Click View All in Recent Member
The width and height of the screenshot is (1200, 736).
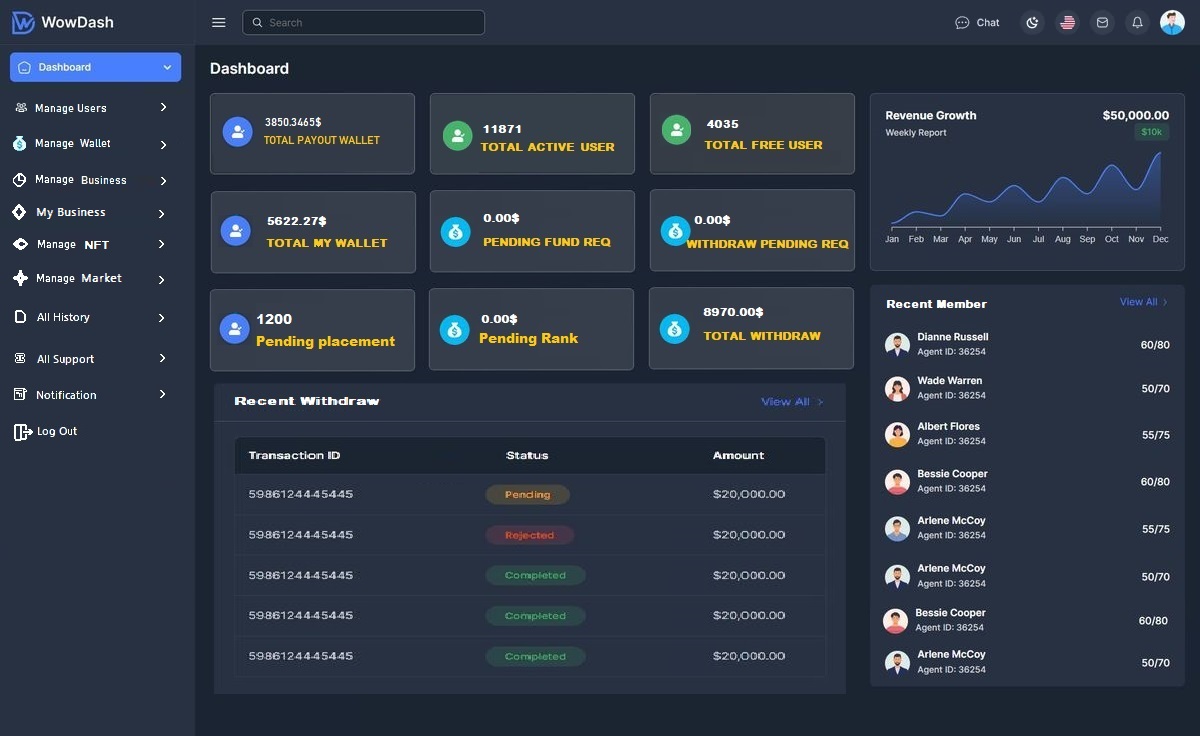[x=1142, y=302]
